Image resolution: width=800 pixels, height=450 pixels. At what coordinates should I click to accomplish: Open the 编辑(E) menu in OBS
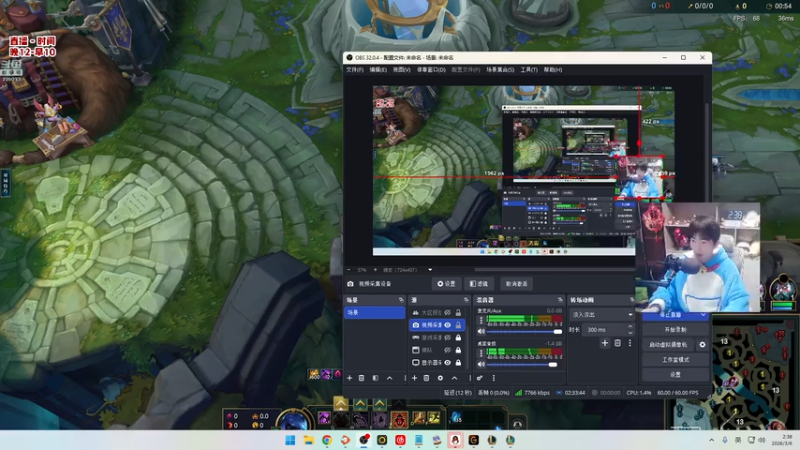(378, 70)
